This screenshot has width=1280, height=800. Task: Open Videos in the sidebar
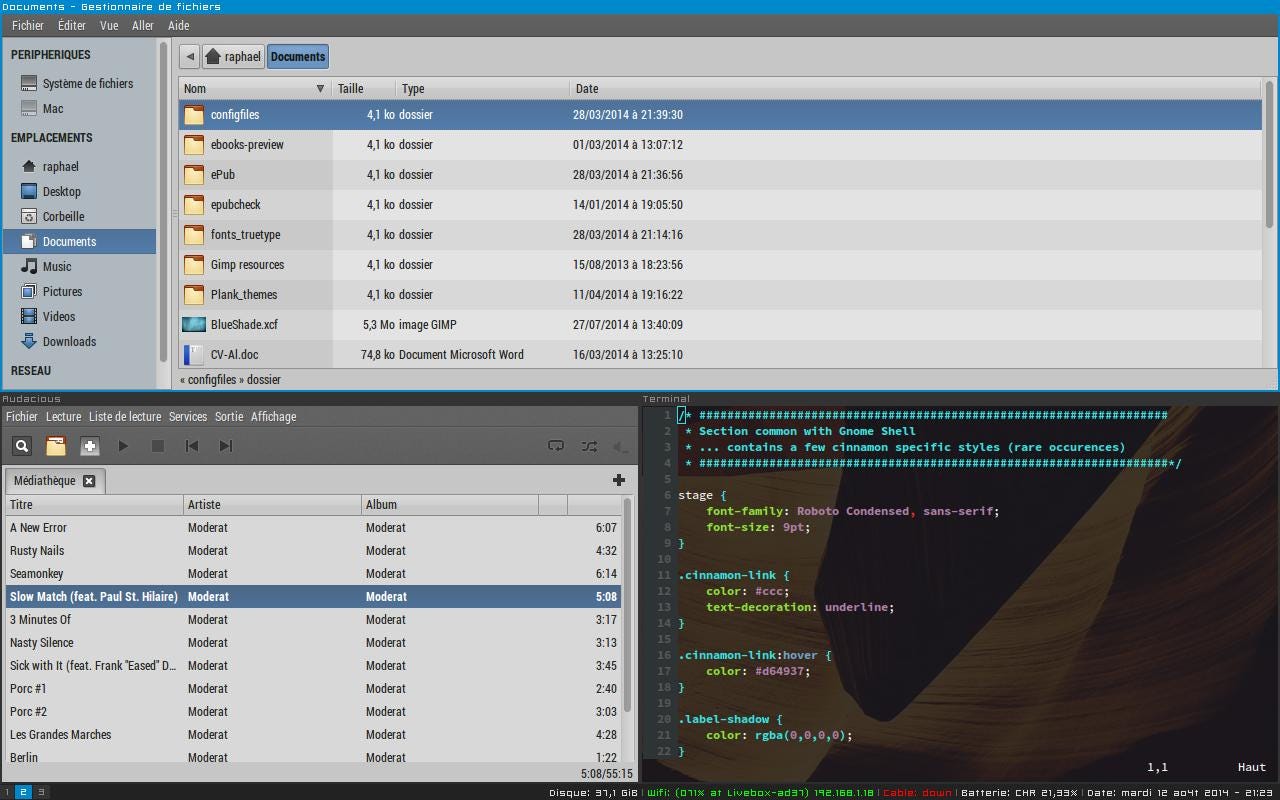79,317
